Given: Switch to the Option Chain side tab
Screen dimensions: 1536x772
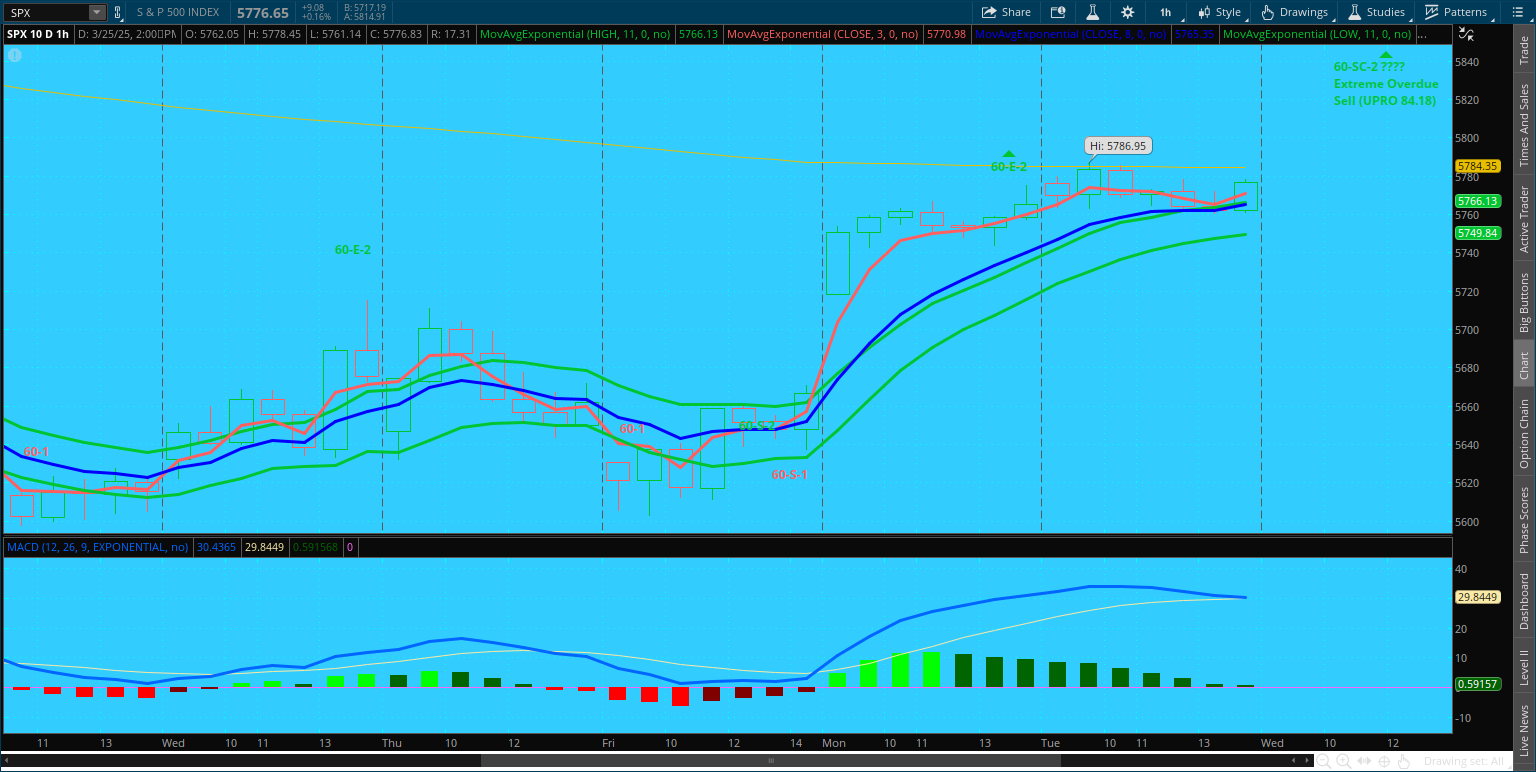Looking at the screenshot, I should click(1524, 434).
